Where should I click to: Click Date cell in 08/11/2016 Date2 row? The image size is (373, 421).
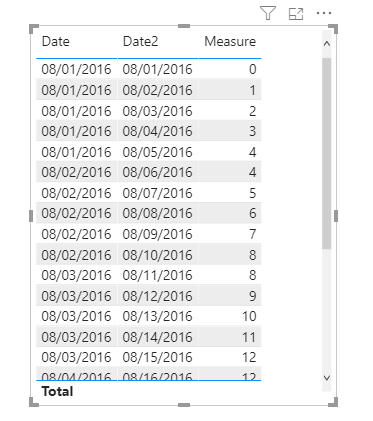pos(76,275)
